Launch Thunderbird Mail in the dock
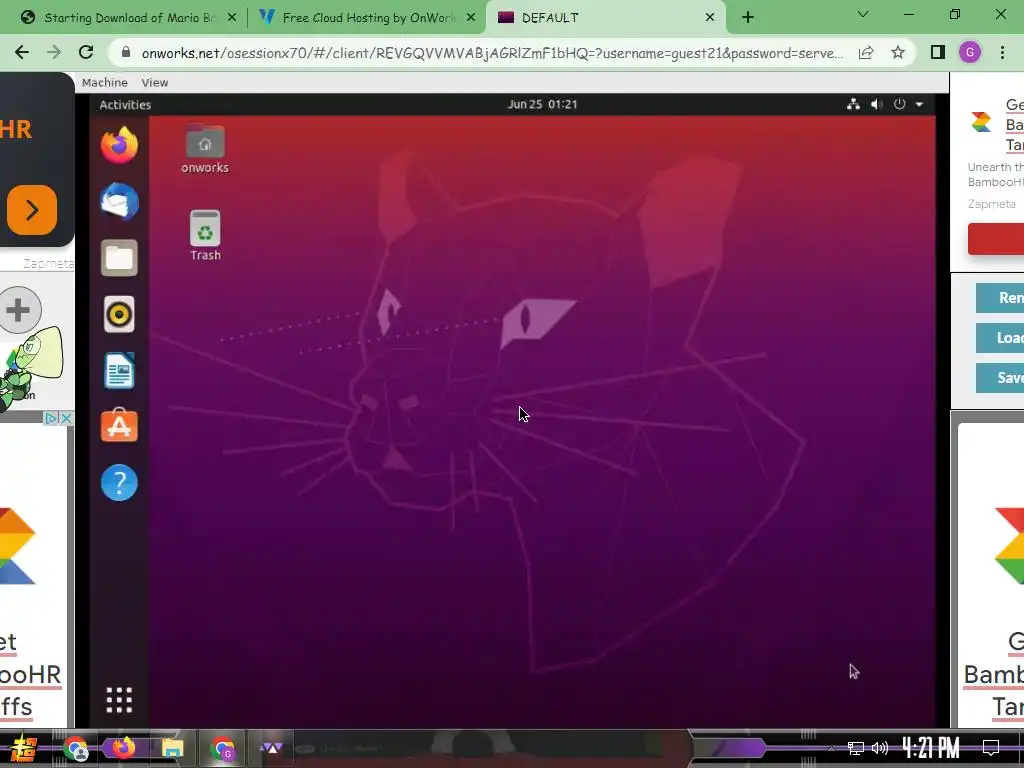The height and width of the screenshot is (768, 1024). 120,201
